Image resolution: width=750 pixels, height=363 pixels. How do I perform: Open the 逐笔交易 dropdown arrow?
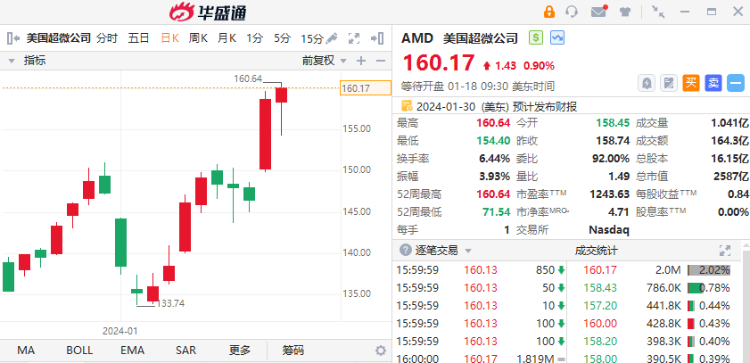pyautogui.click(x=468, y=251)
